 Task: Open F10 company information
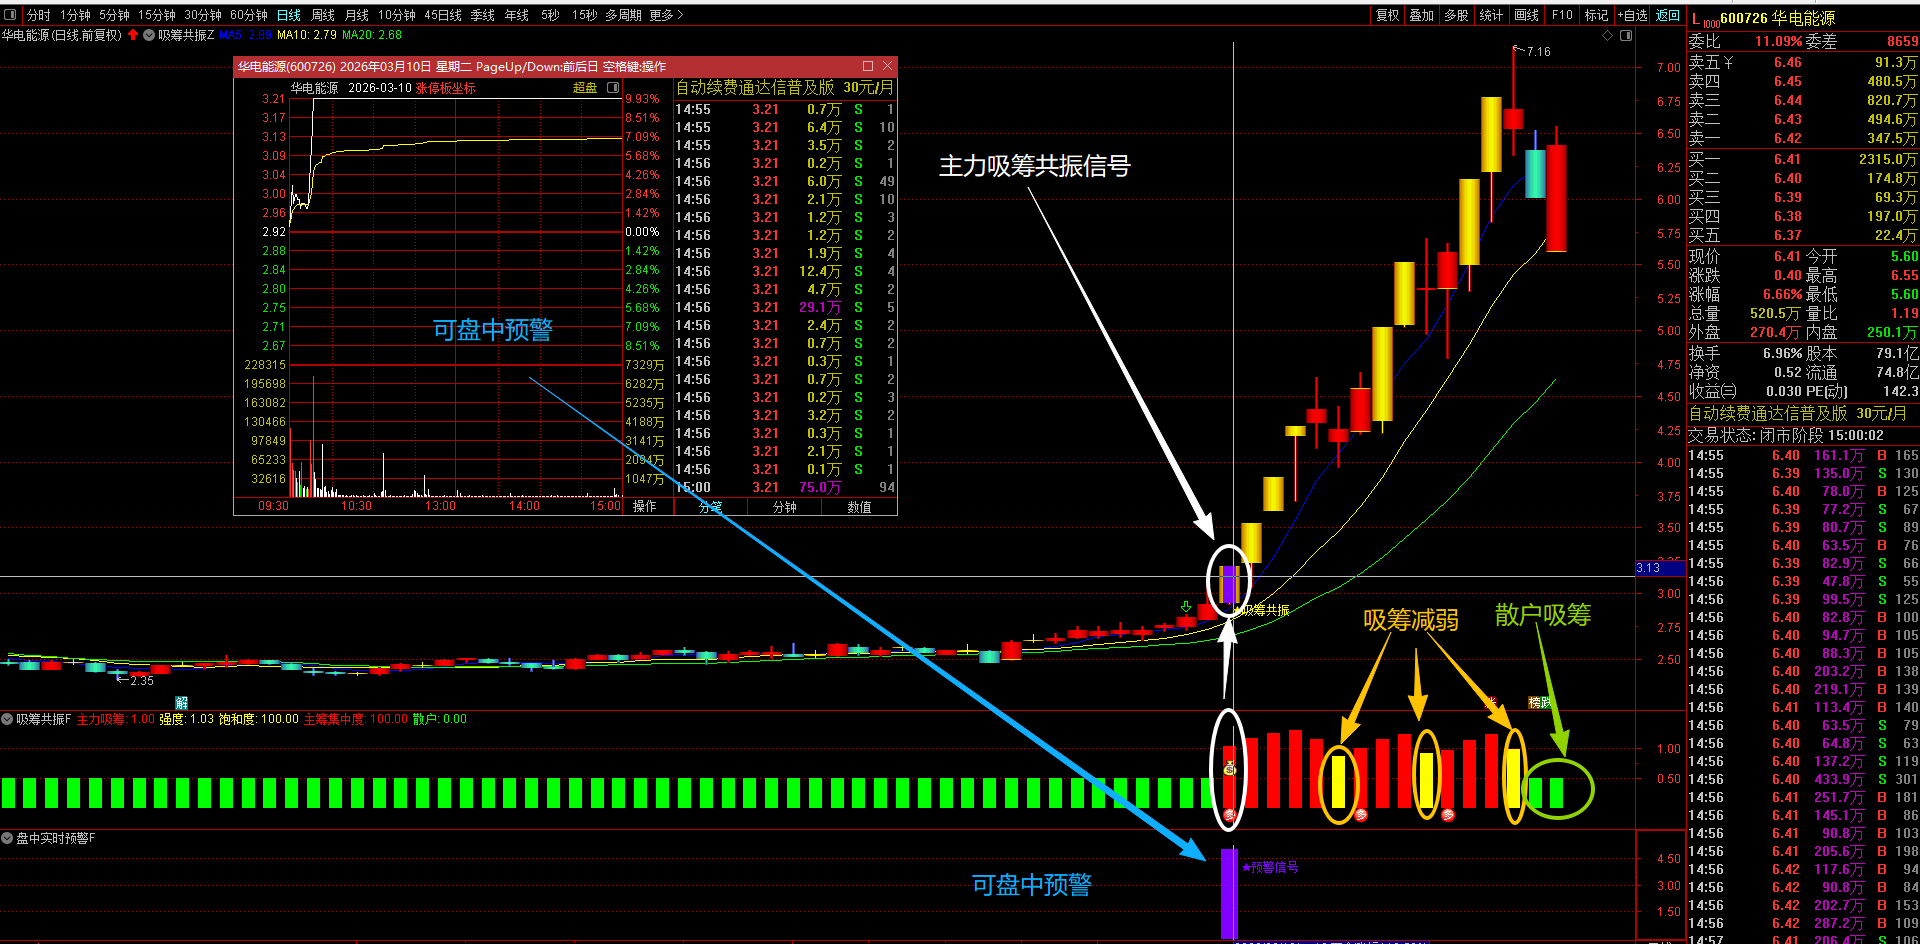(x=1562, y=15)
